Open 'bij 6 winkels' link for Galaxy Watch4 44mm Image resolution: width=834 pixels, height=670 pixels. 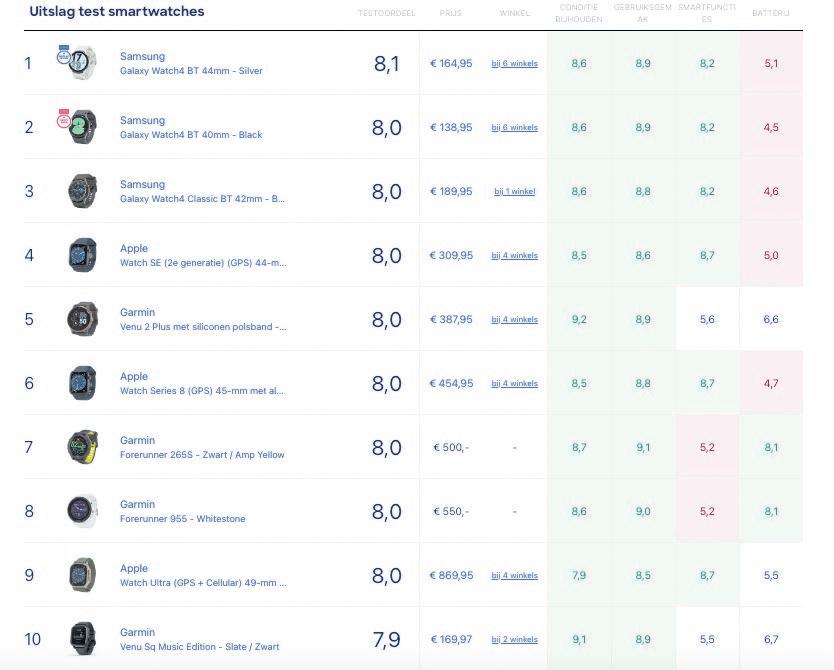tap(514, 64)
